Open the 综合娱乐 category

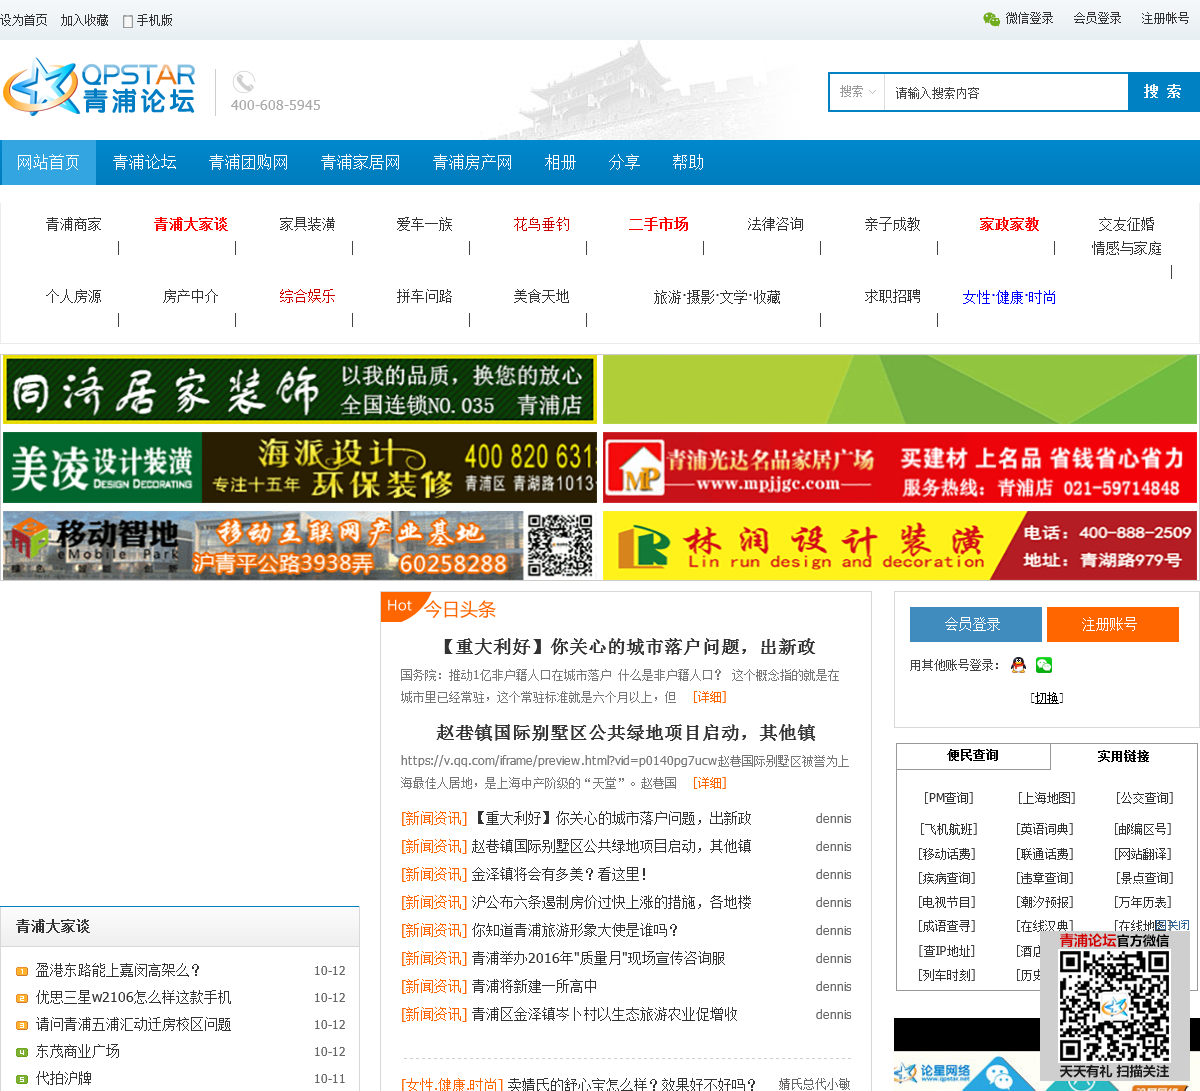tap(308, 297)
